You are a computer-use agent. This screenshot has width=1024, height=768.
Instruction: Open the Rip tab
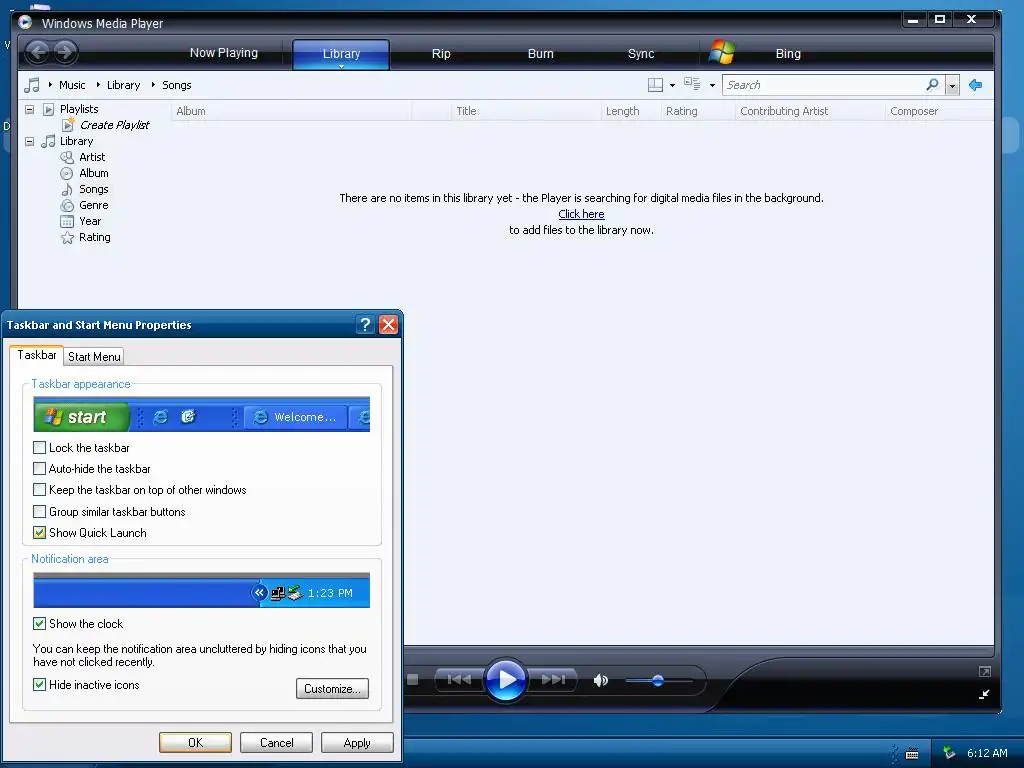pos(441,54)
